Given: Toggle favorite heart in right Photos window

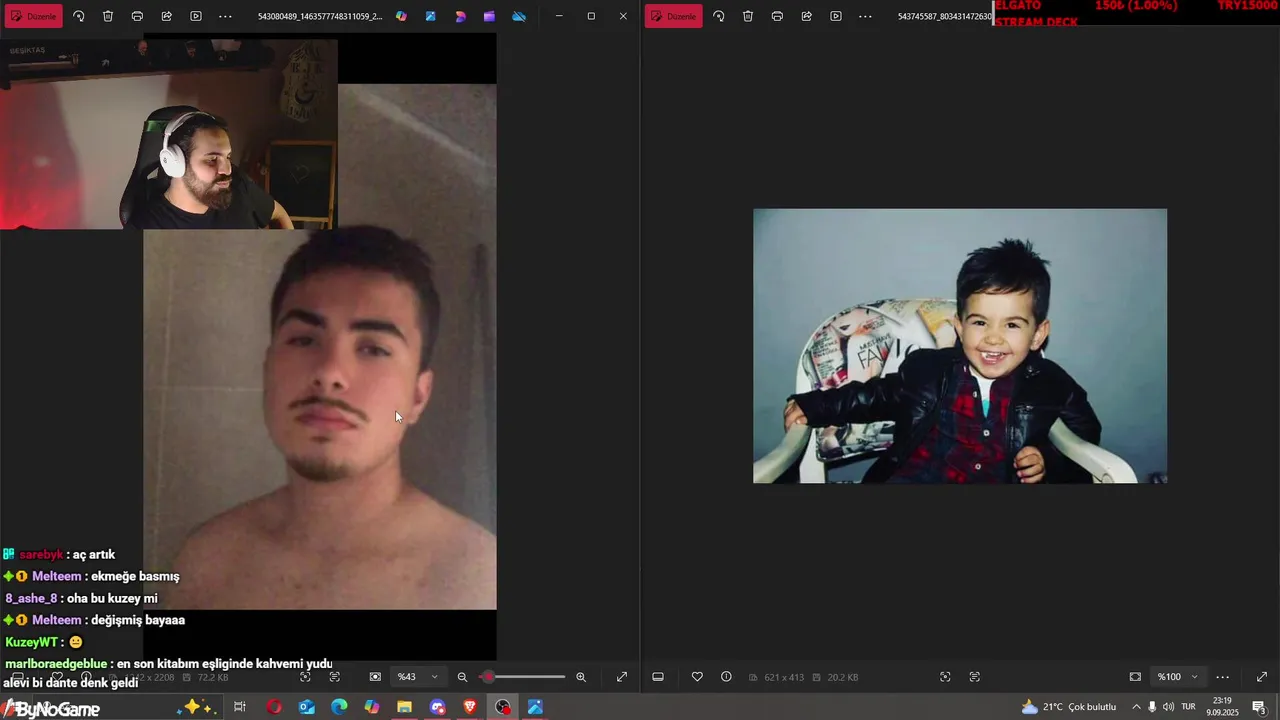Looking at the screenshot, I should click(x=697, y=677).
